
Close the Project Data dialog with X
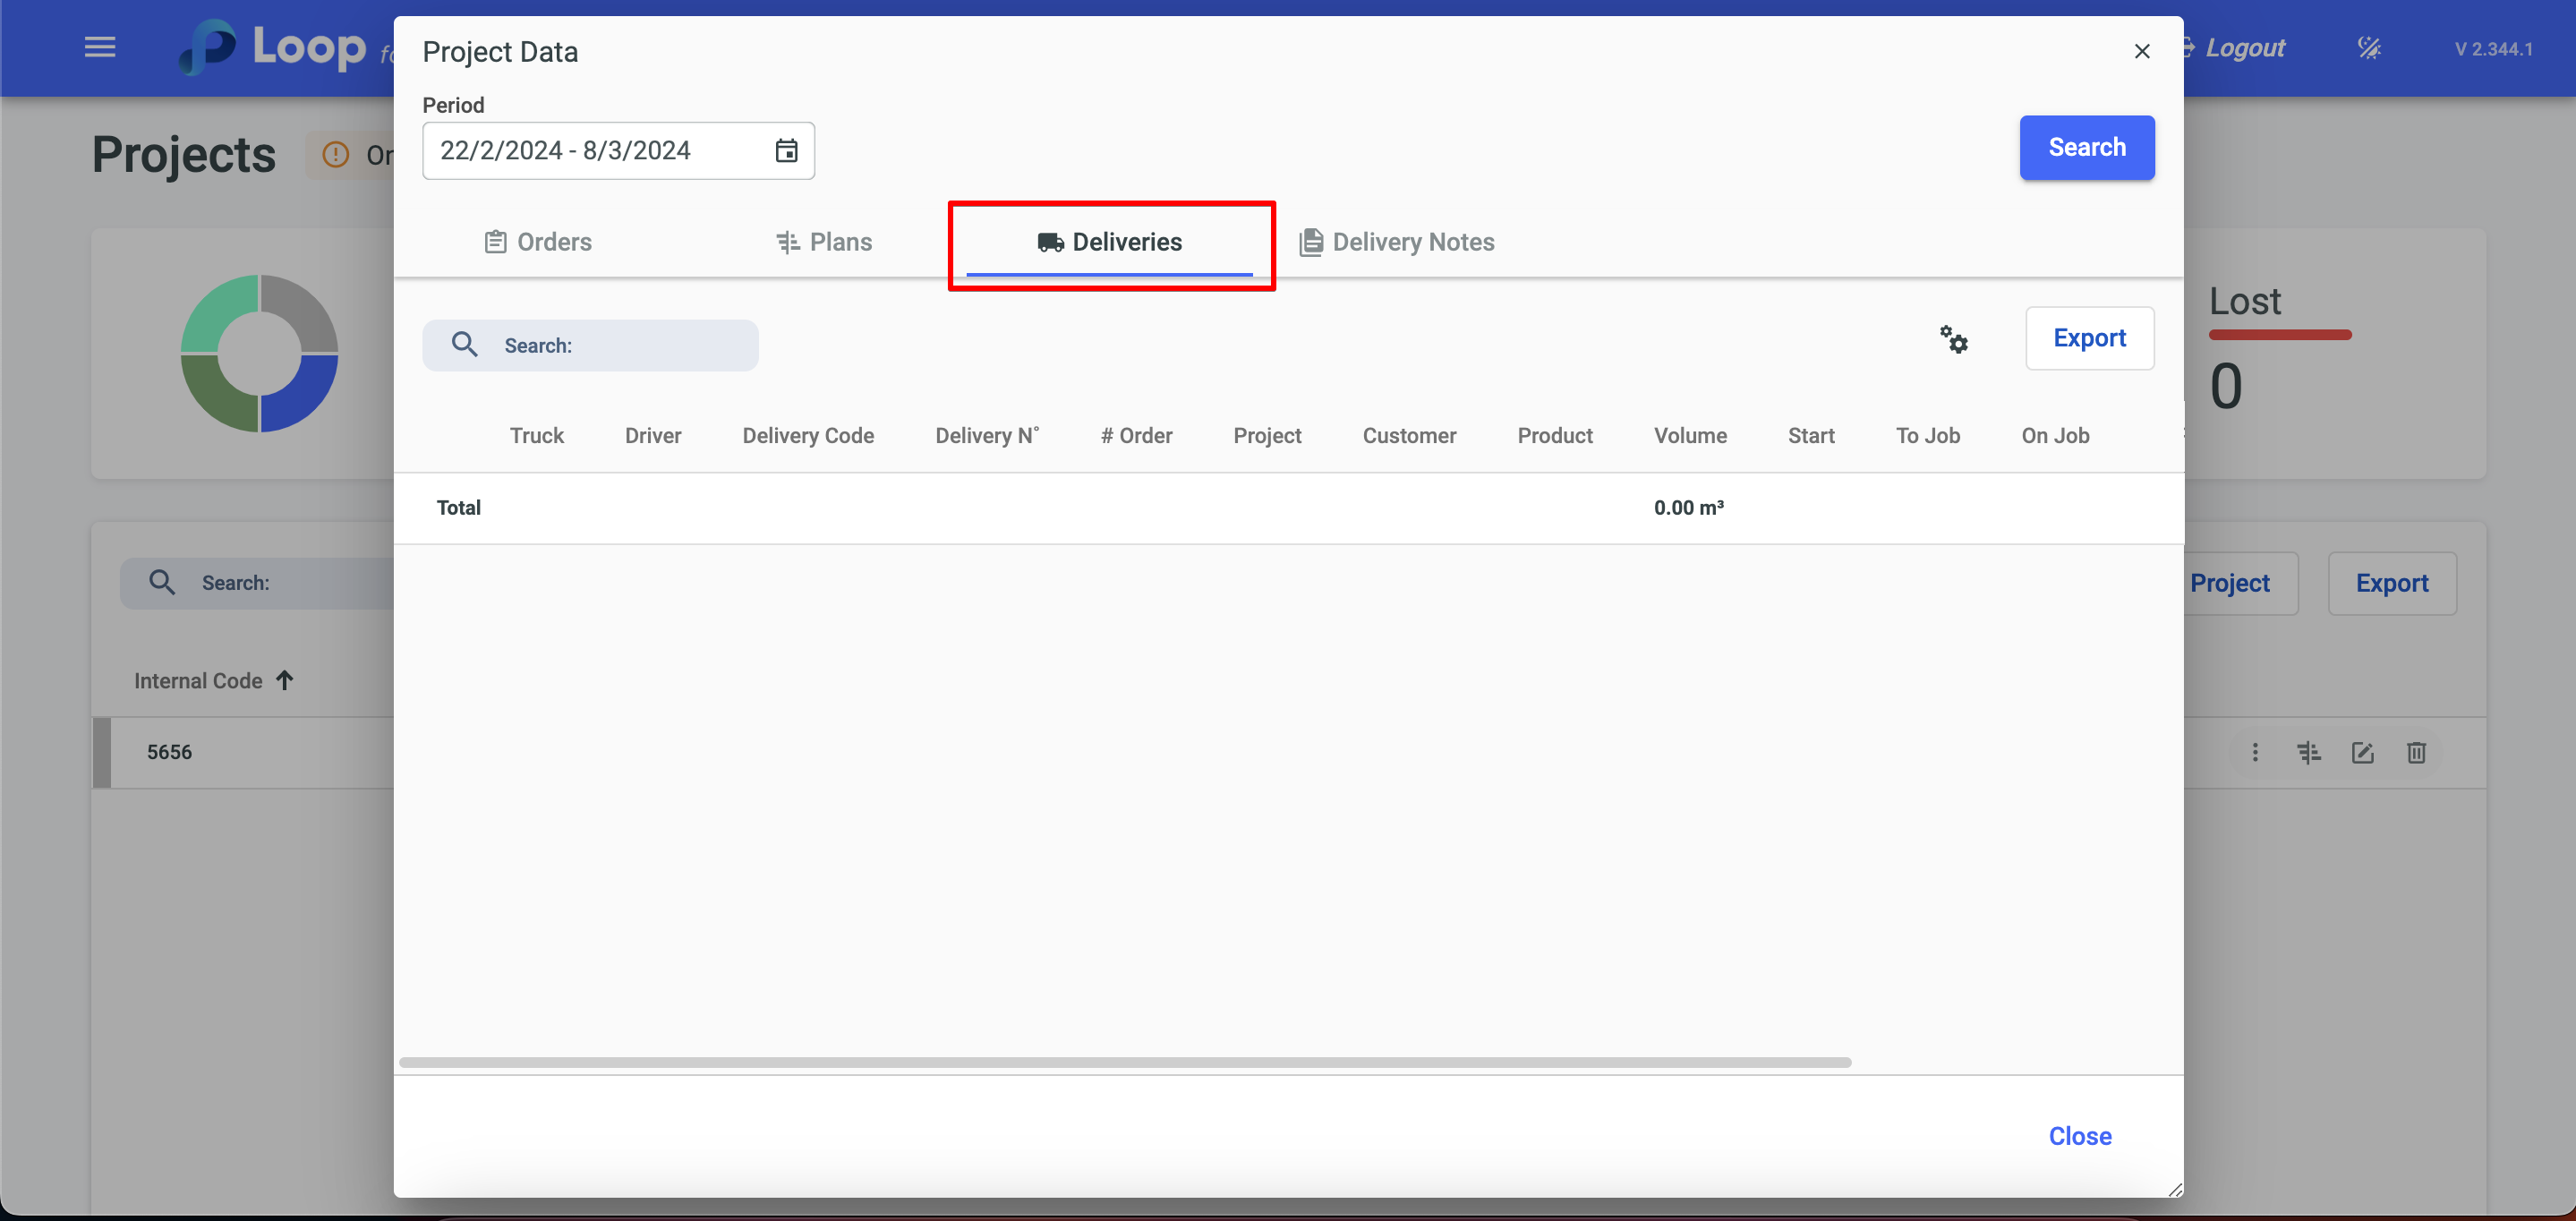click(2141, 51)
